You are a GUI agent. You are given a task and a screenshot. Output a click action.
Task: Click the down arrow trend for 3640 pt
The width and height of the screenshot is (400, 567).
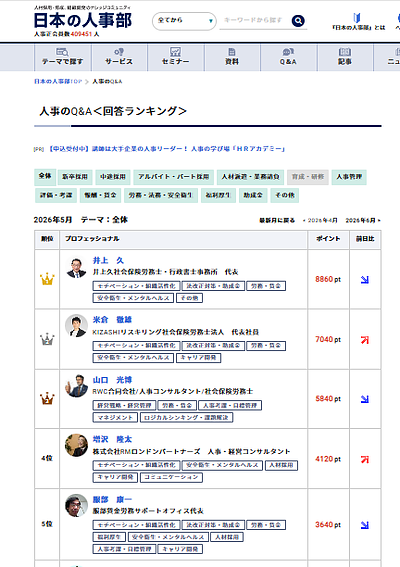click(x=365, y=525)
